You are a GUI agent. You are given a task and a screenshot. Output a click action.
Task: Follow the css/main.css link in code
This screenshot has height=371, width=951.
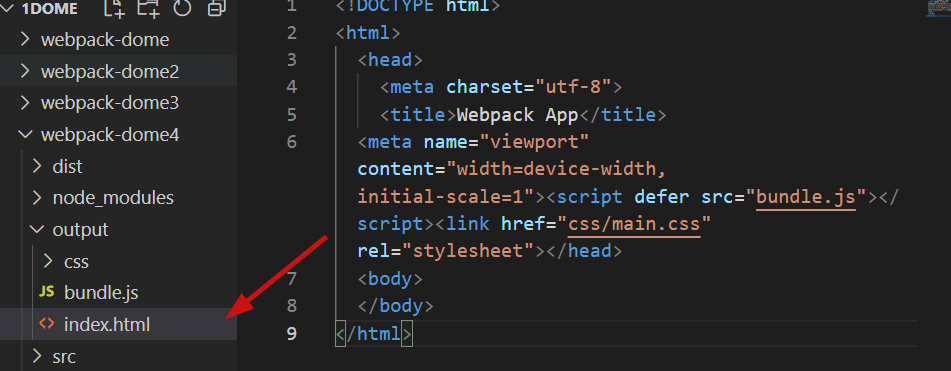point(634,224)
